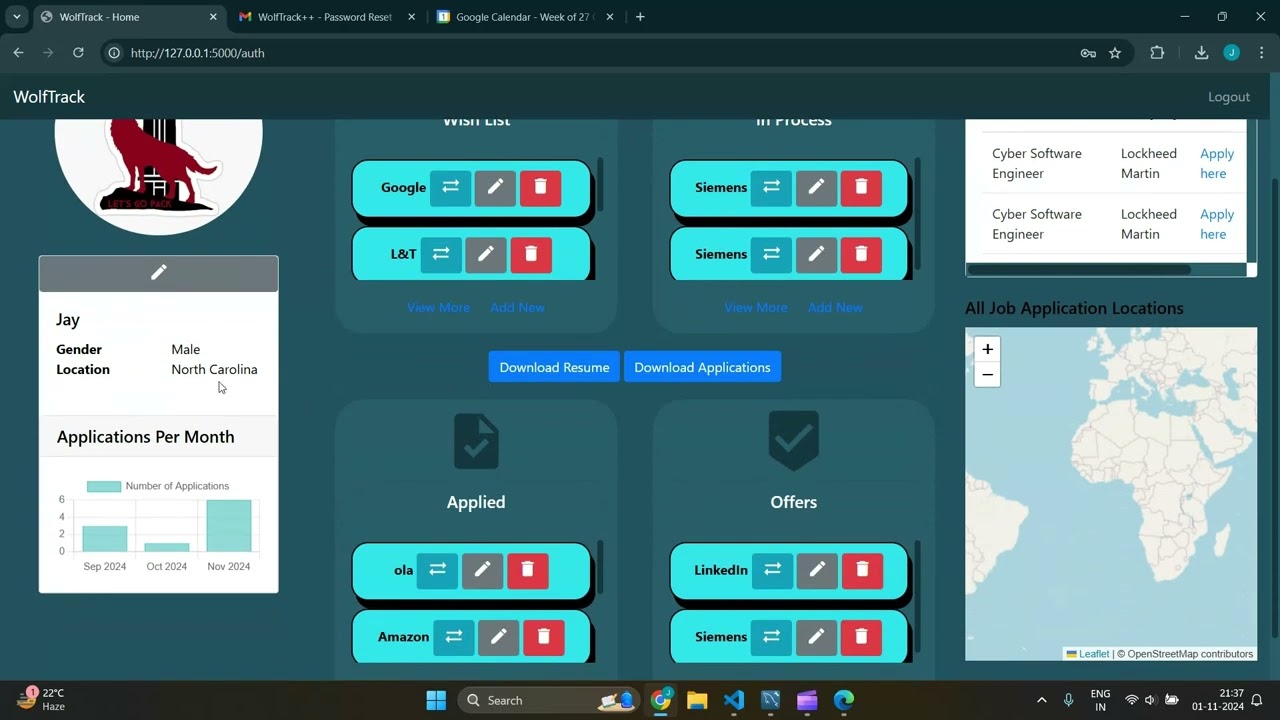
Task: Switch to the WolfTrack++ Password Reset tab
Action: pos(325,17)
